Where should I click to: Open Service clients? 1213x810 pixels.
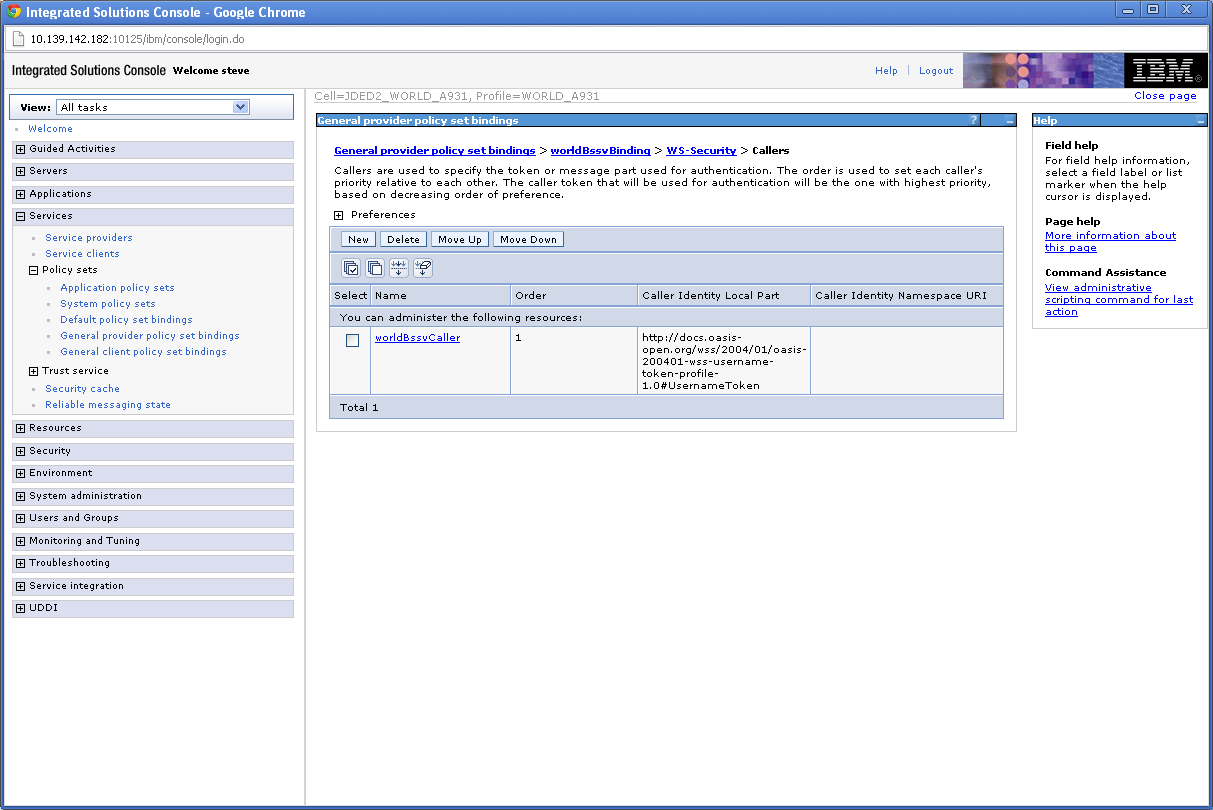coord(82,254)
